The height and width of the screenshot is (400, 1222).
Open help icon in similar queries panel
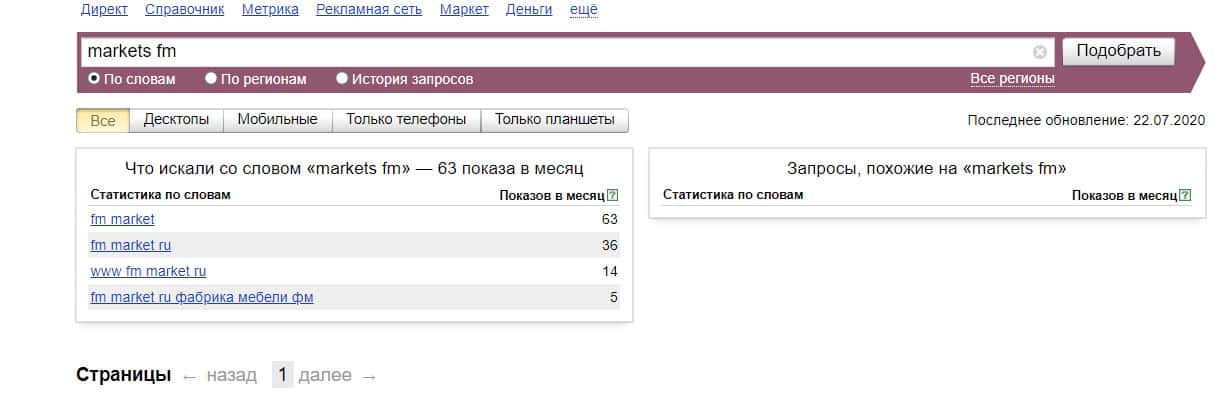pyautogui.click(x=1185, y=195)
